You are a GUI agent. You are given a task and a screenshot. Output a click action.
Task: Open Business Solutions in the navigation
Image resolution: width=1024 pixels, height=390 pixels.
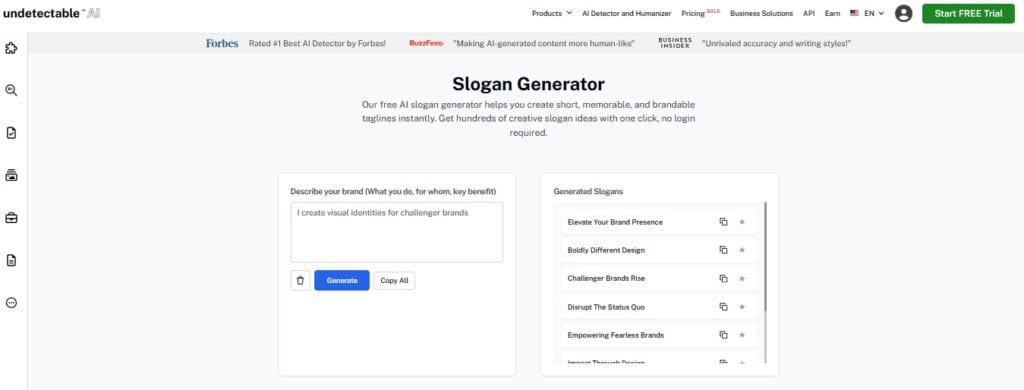coord(761,13)
